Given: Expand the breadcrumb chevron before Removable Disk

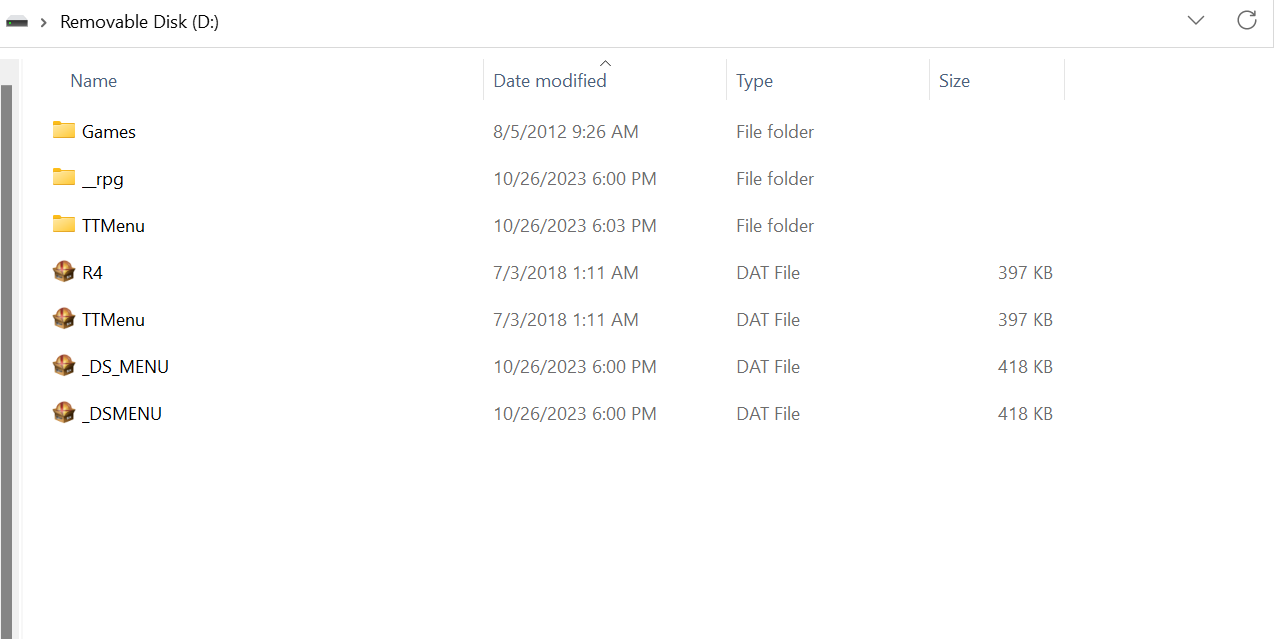Looking at the screenshot, I should point(44,22).
